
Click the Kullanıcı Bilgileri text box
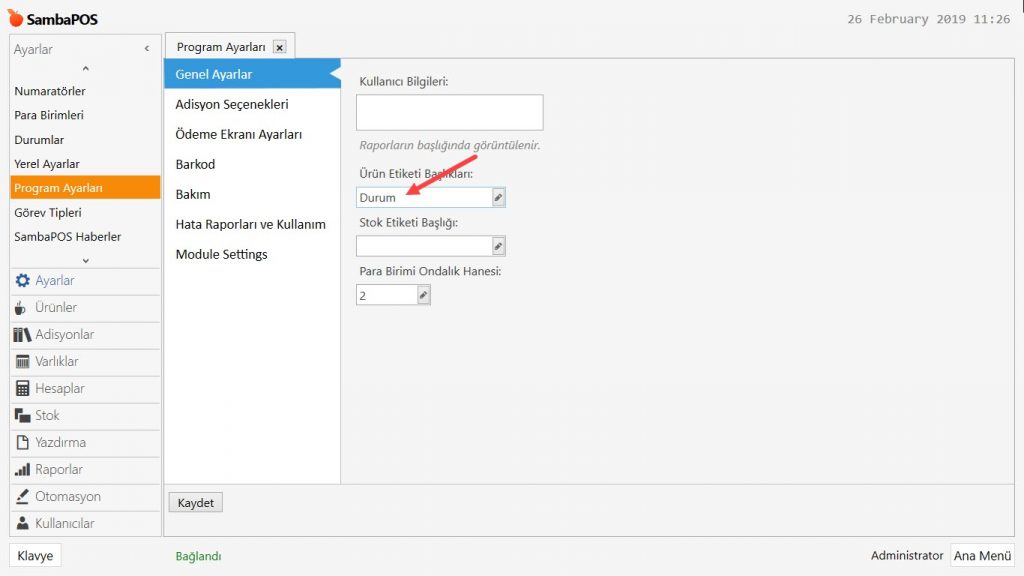click(449, 112)
